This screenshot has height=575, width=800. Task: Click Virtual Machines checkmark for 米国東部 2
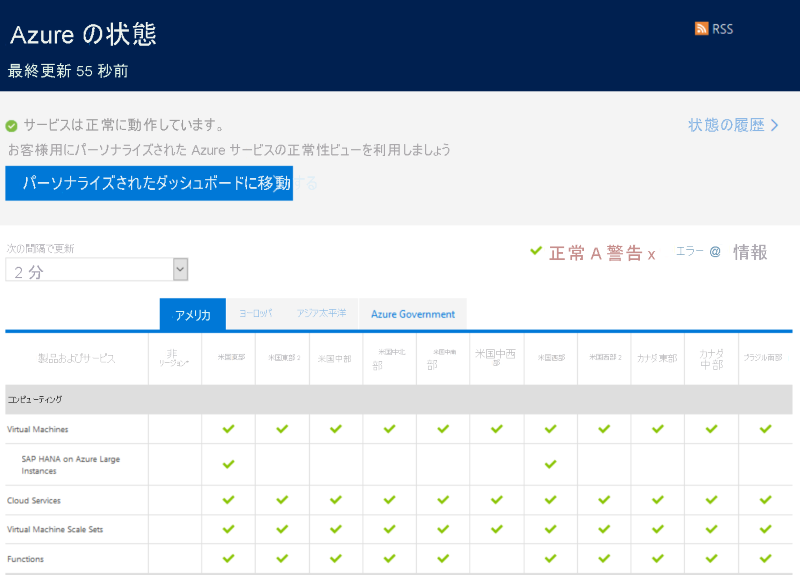(282, 429)
